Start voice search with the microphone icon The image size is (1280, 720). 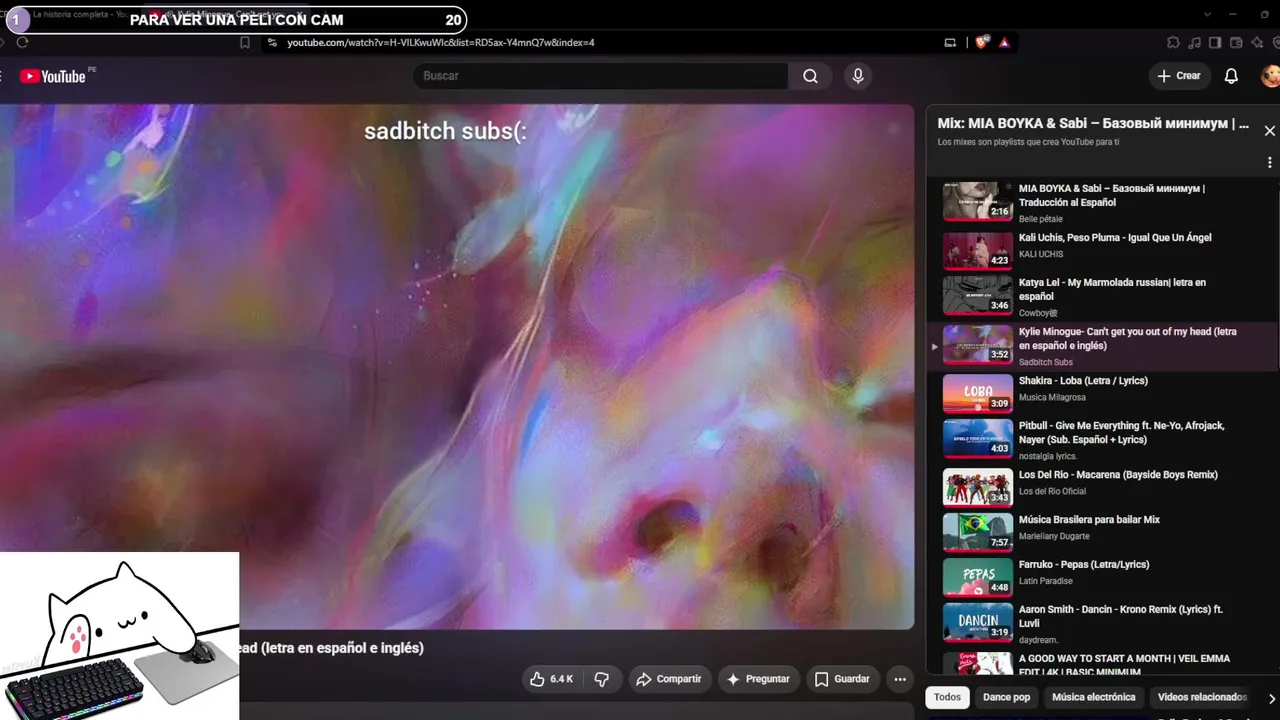click(x=857, y=76)
